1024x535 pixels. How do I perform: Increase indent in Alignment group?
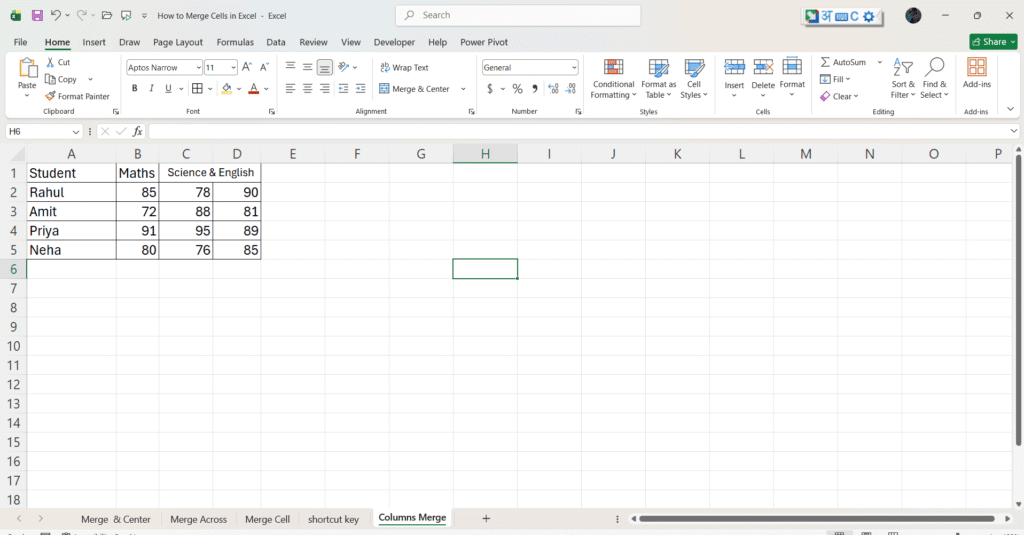[x=360, y=88]
